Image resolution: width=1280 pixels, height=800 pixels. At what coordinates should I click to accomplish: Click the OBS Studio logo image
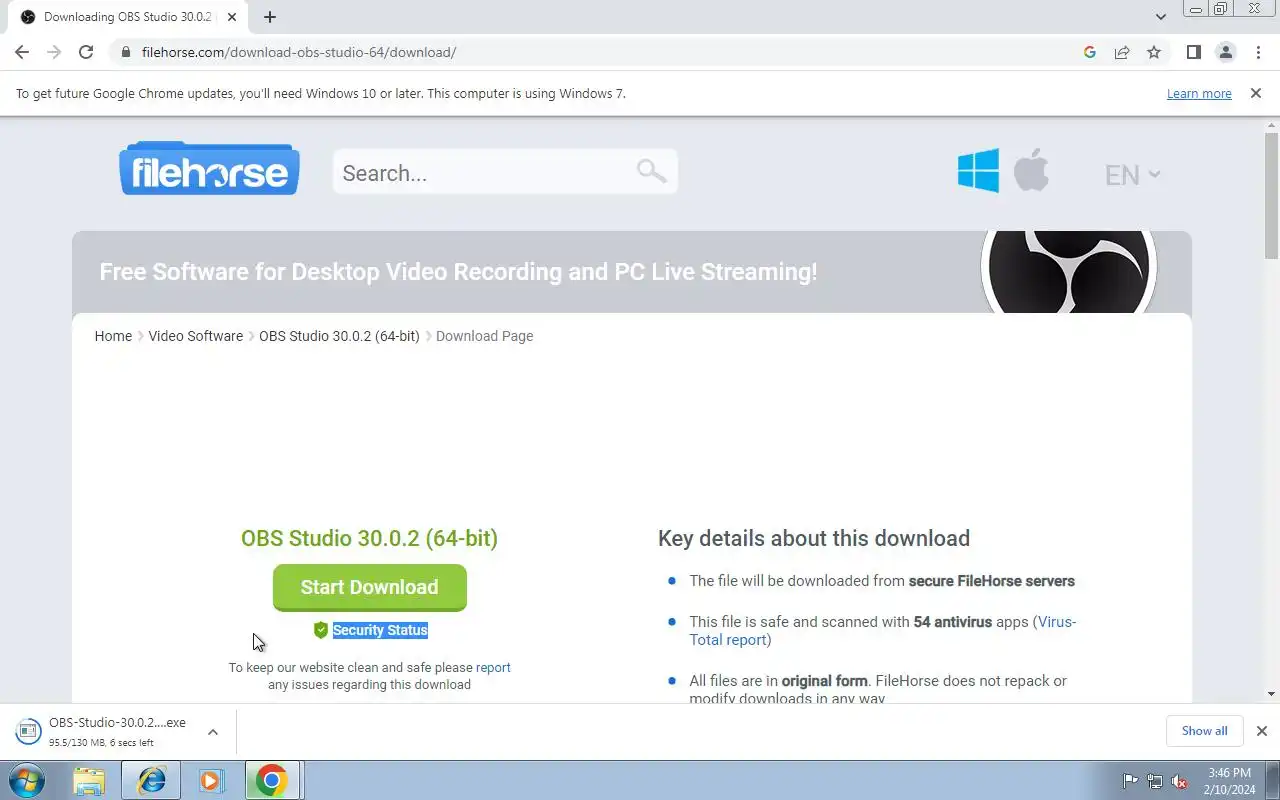1069,270
